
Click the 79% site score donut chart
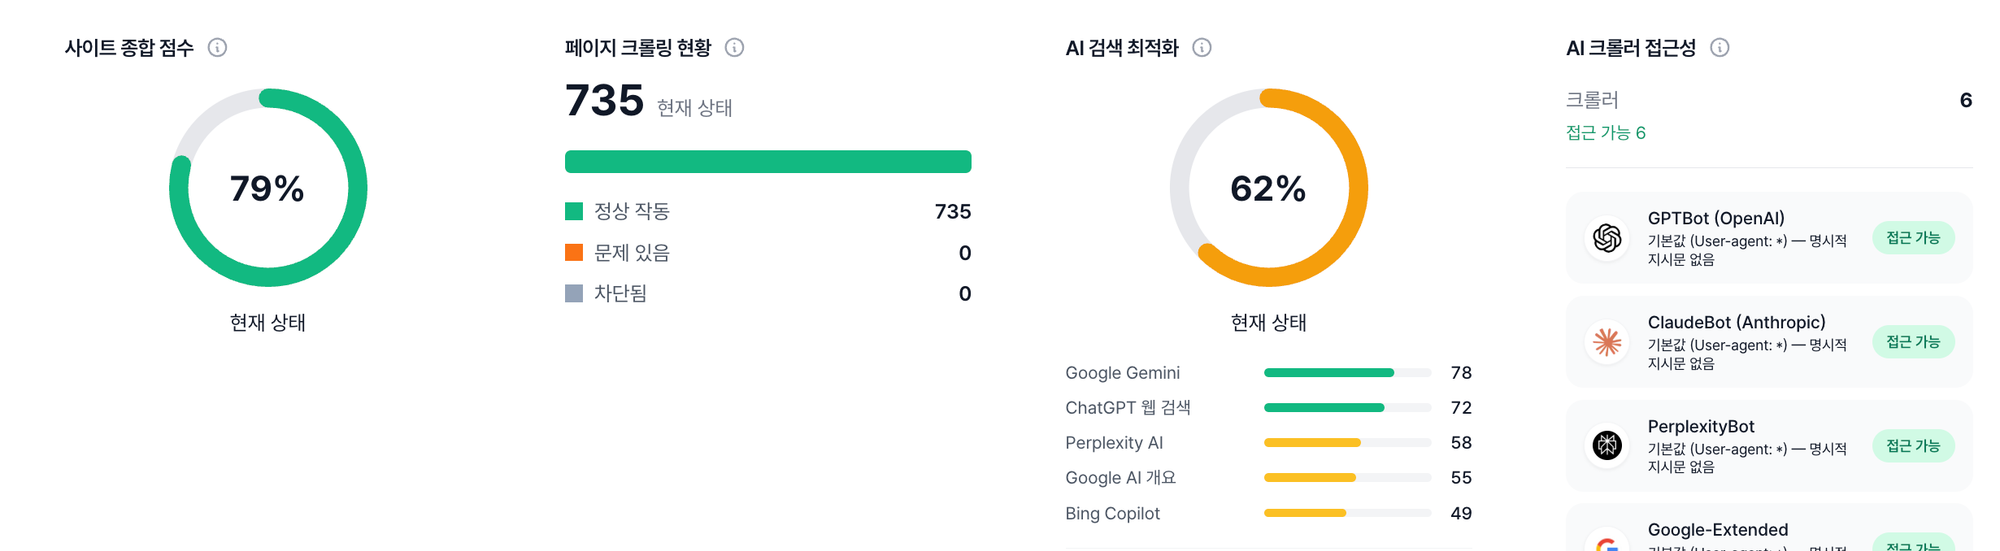[x=268, y=188]
